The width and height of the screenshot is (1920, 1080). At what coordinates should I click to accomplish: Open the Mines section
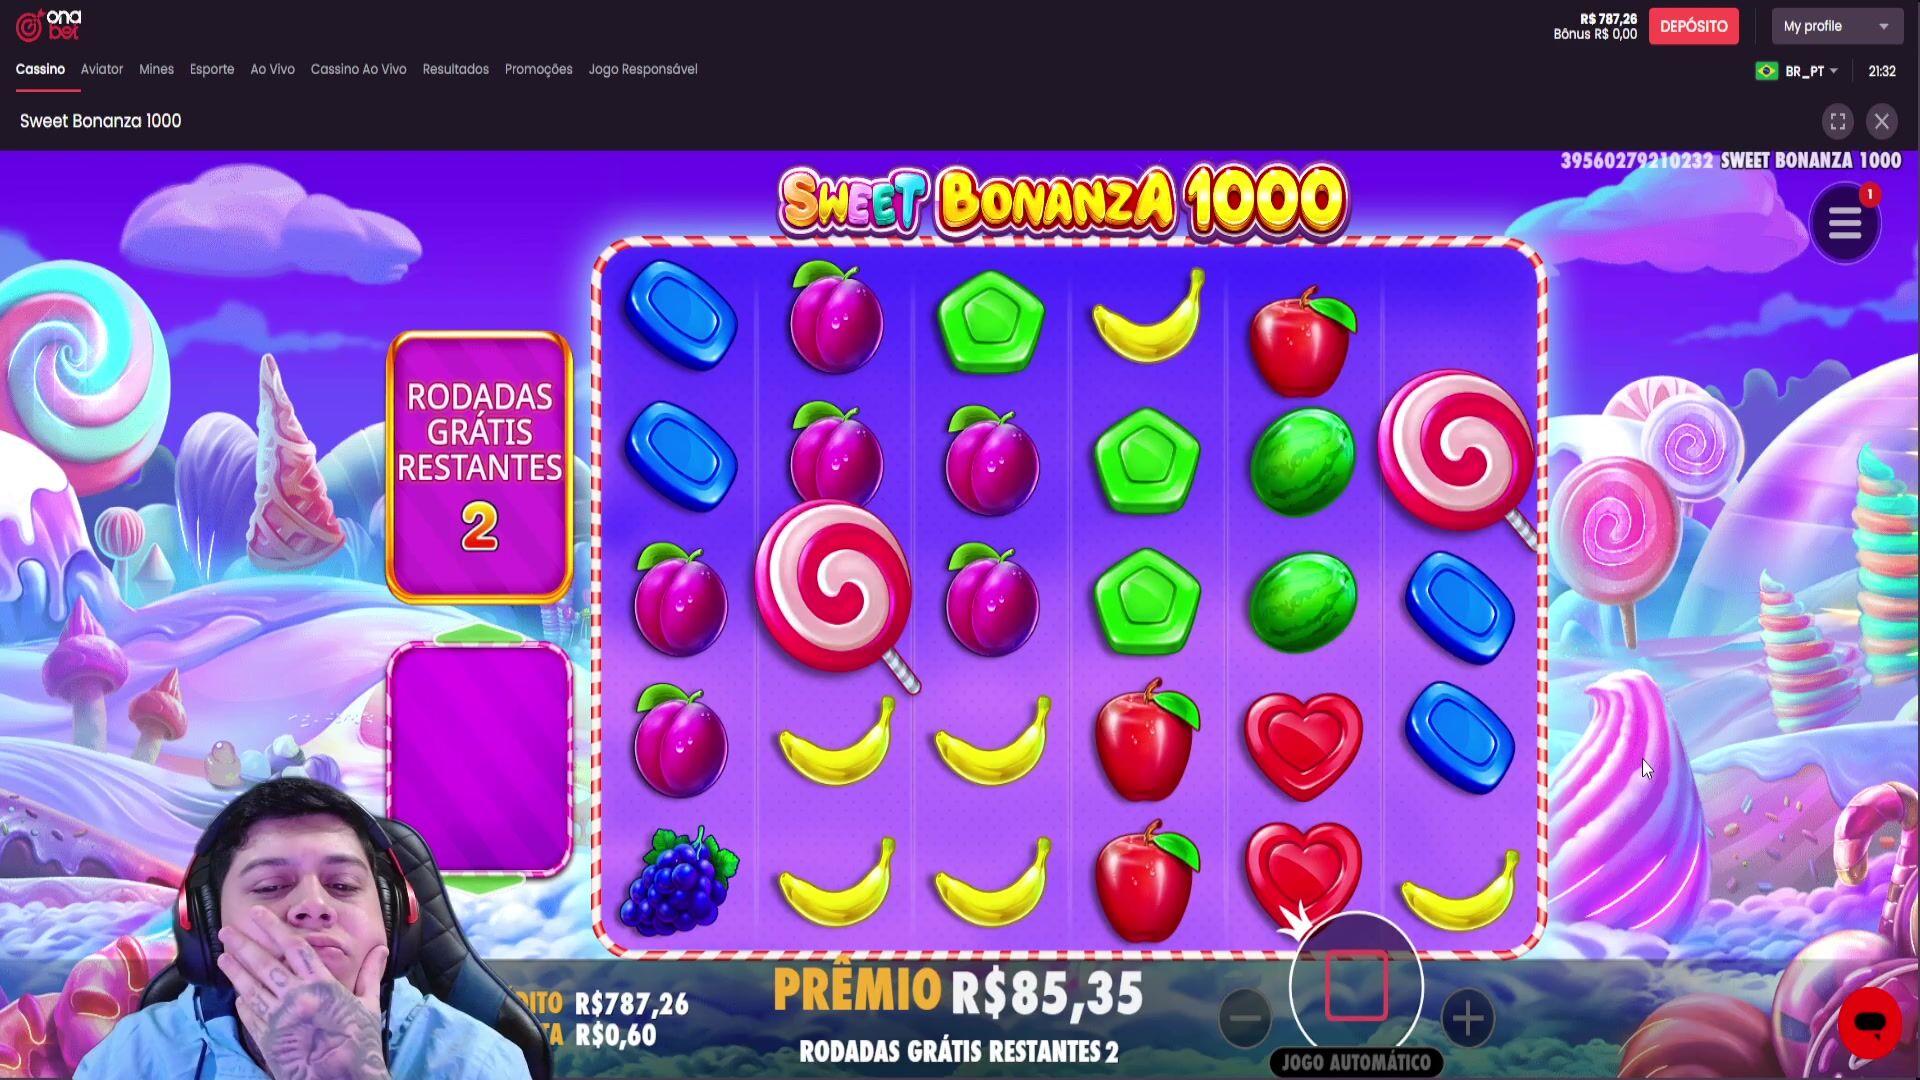[x=156, y=69]
